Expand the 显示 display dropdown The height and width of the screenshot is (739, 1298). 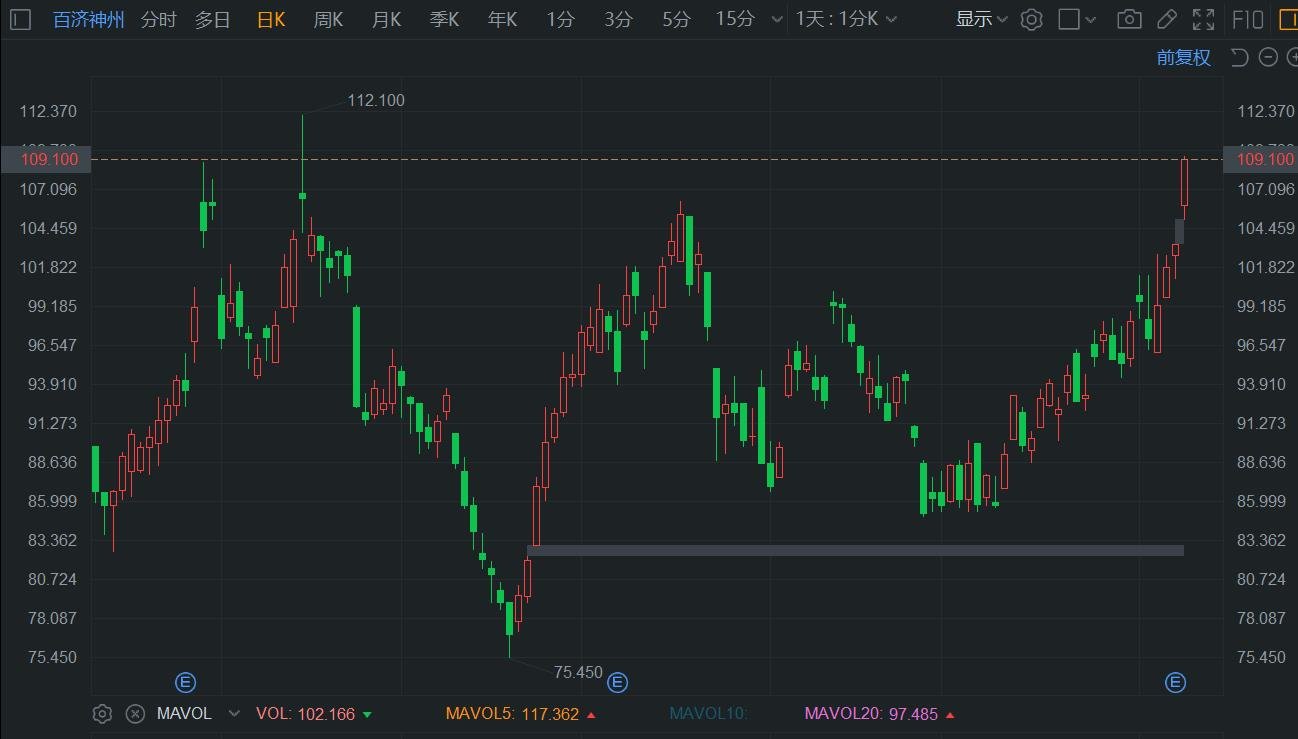tap(981, 19)
